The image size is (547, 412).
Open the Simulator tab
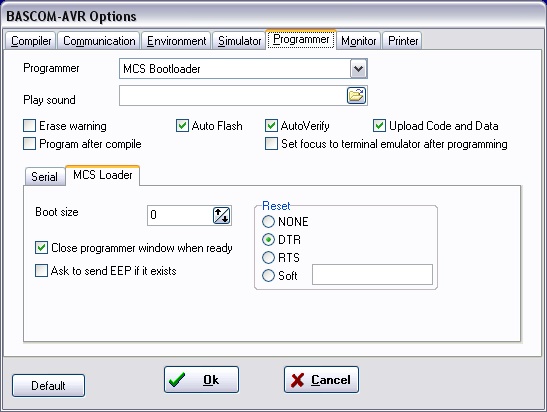239,41
